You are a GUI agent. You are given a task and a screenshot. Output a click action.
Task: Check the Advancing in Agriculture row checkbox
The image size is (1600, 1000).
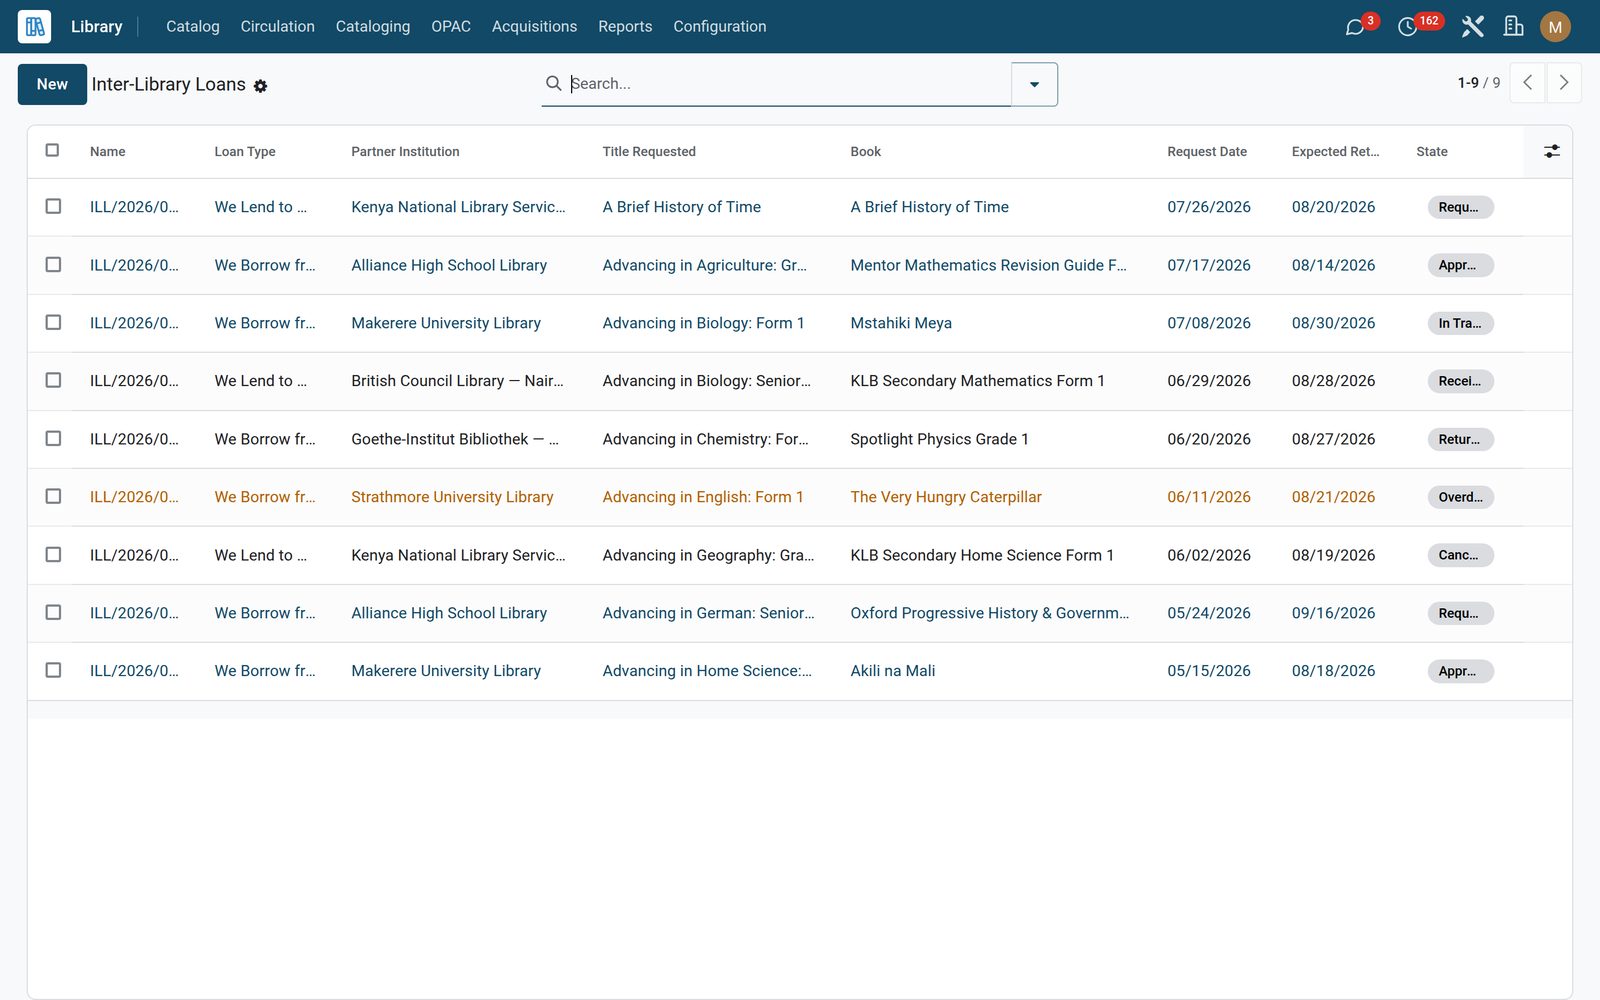(53, 264)
